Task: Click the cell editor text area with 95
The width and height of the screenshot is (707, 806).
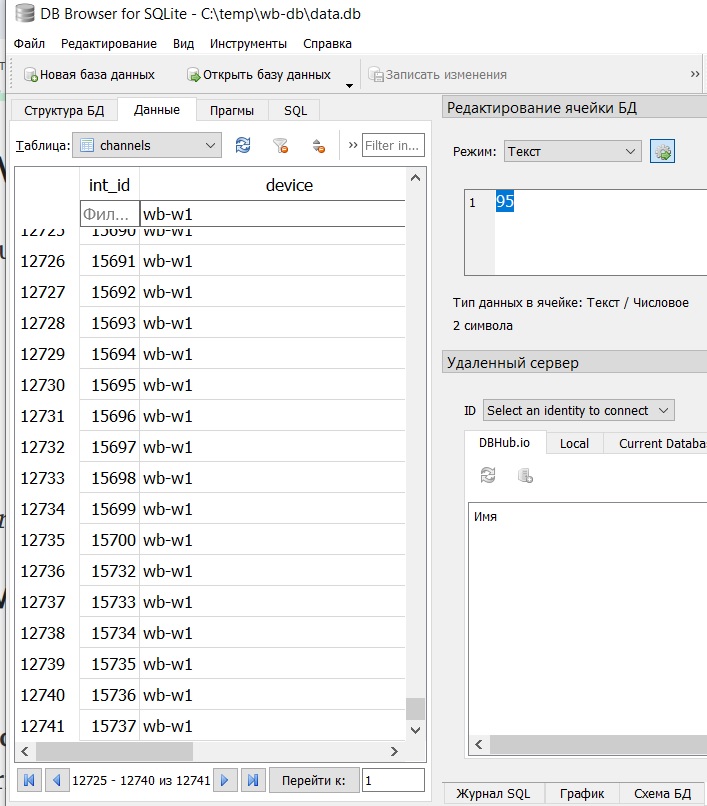Action: coord(586,232)
